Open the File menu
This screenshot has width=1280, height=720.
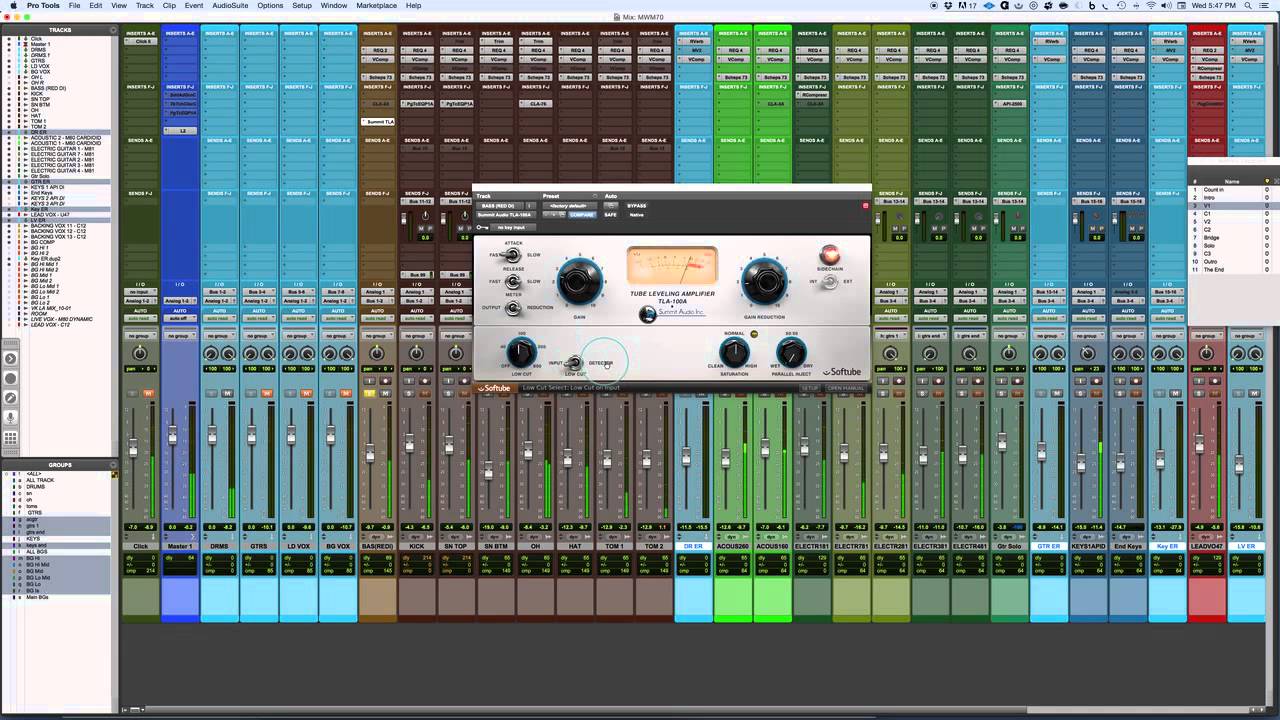pos(74,5)
